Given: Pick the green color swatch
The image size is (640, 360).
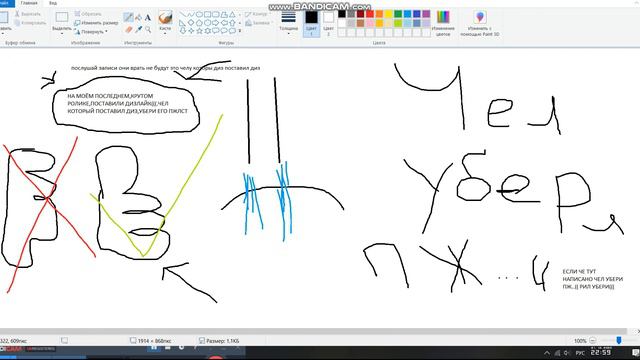Looking at the screenshot, I should click(398, 14).
